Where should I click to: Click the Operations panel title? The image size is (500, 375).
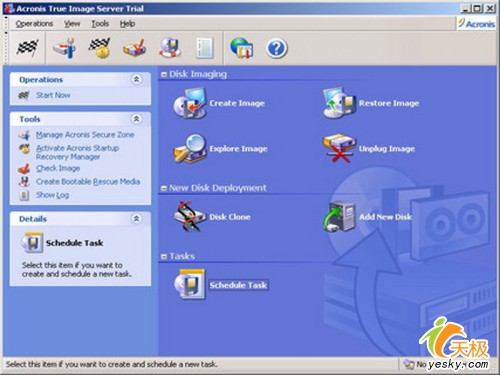pos(41,80)
